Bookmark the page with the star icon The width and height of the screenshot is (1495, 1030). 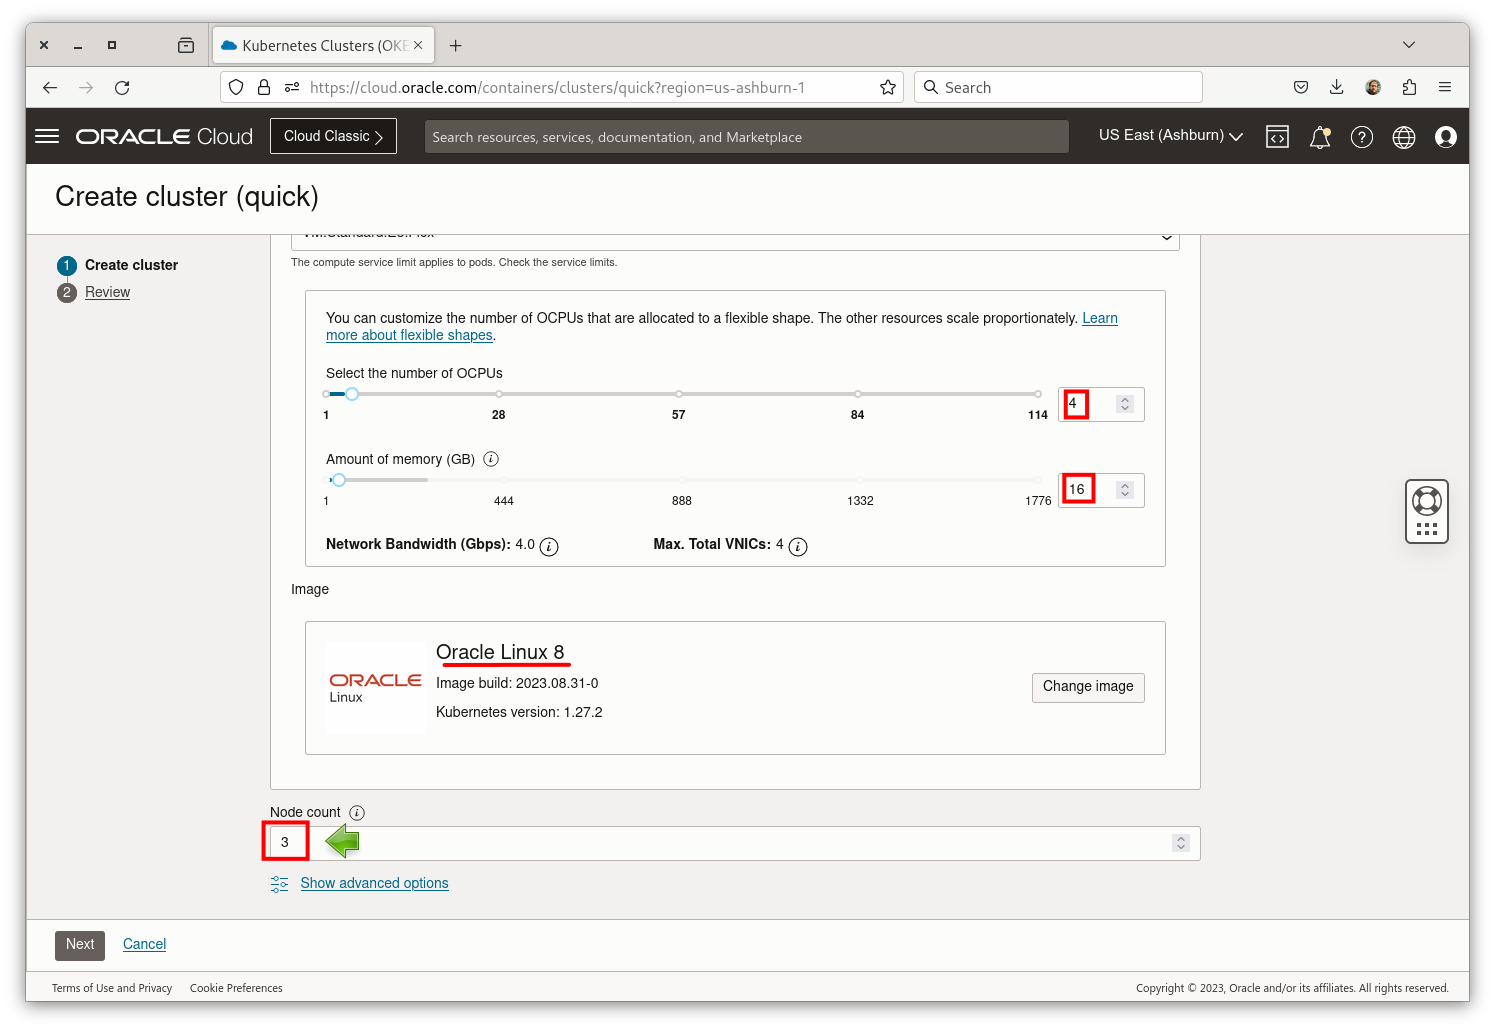point(888,87)
